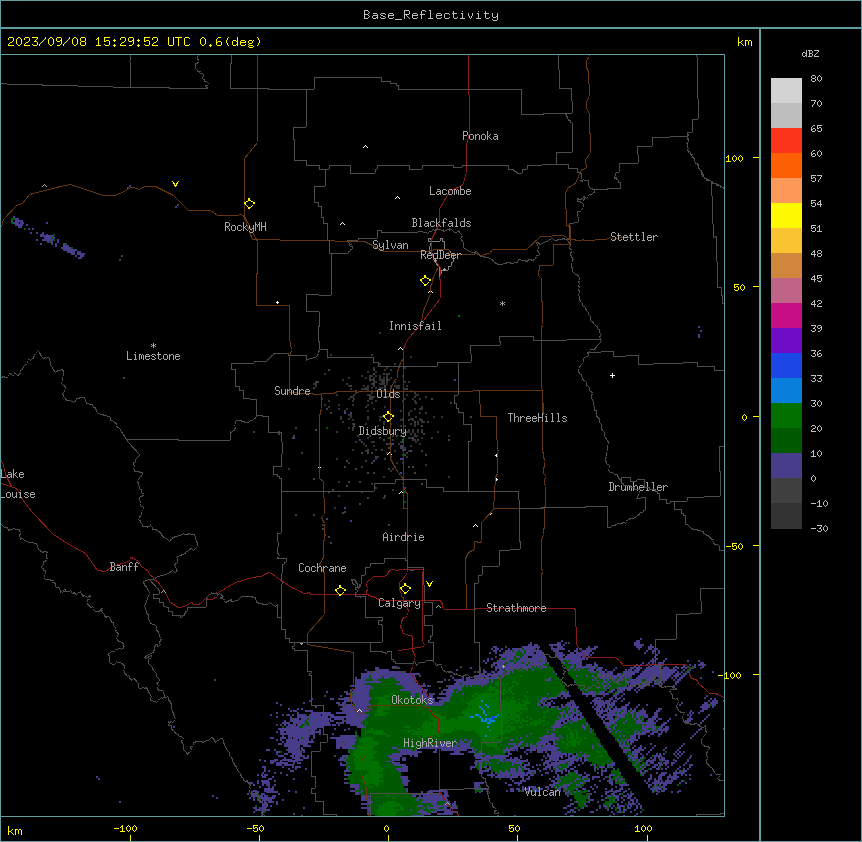
Task: Select the light blue 30-33 dBZ legend swatch
Action: point(786,390)
